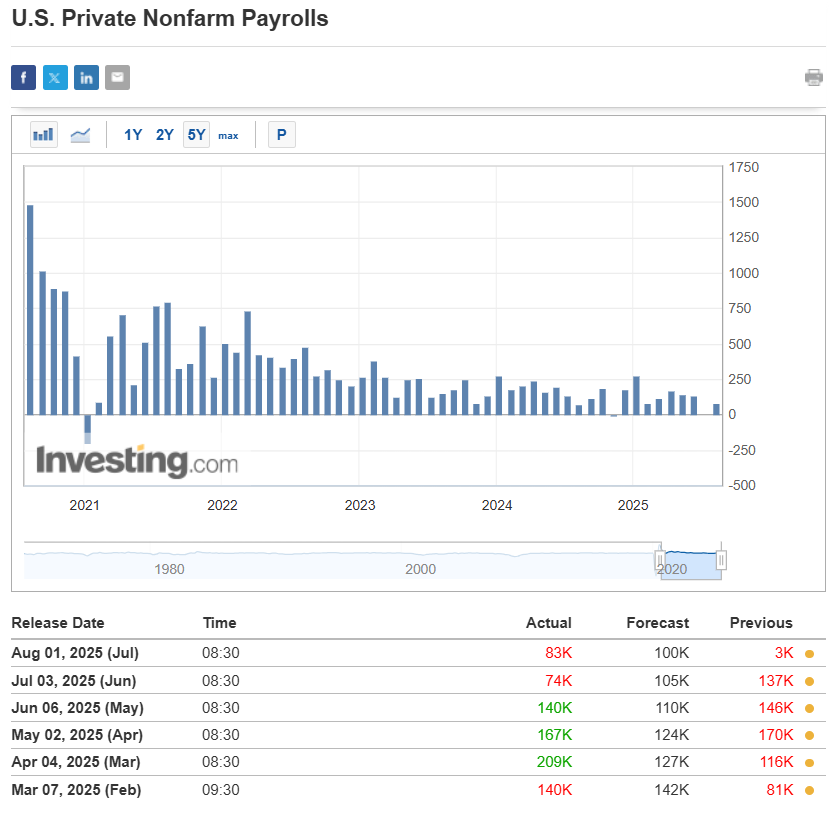Share page via Facebook icon

tap(23, 77)
